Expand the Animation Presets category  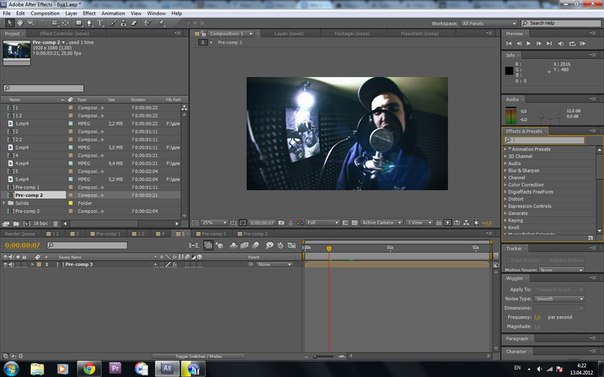point(506,149)
